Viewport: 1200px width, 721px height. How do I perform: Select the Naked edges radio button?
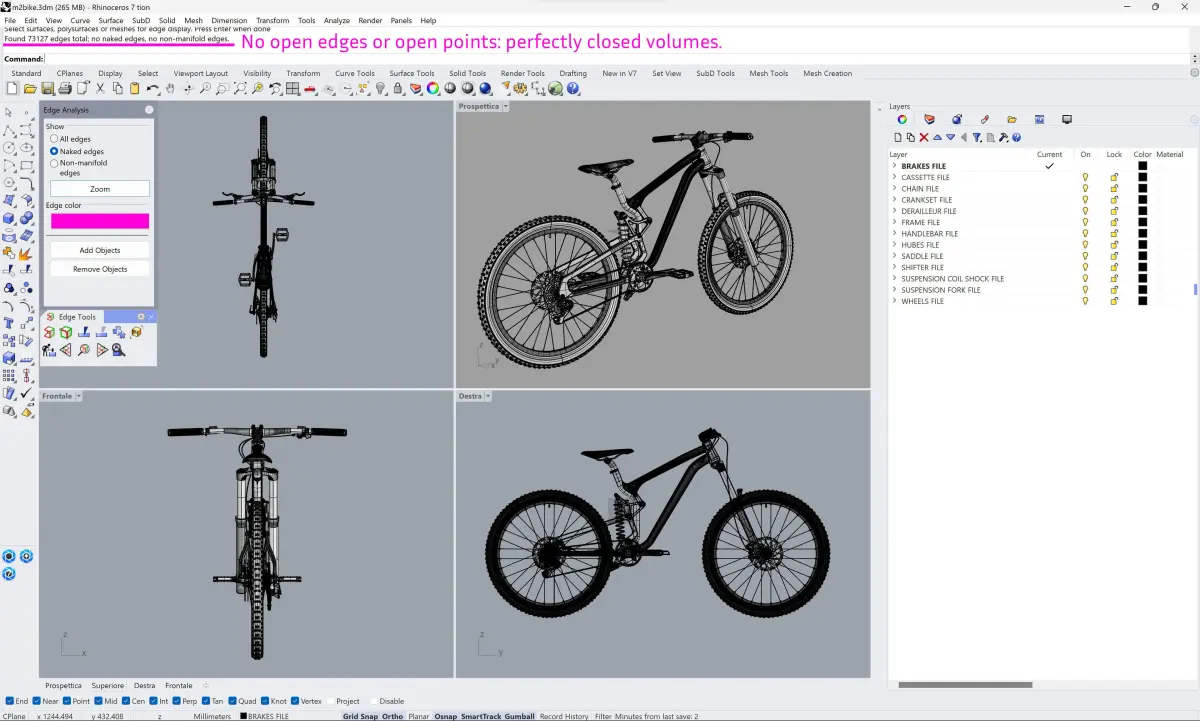click(x=54, y=151)
